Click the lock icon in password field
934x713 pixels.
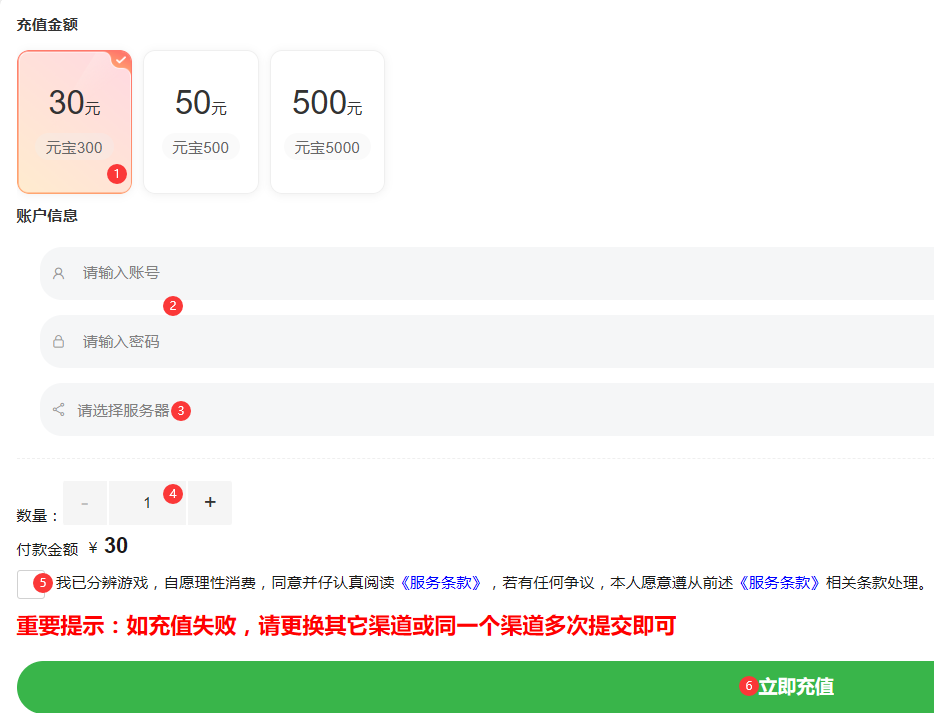(58, 341)
